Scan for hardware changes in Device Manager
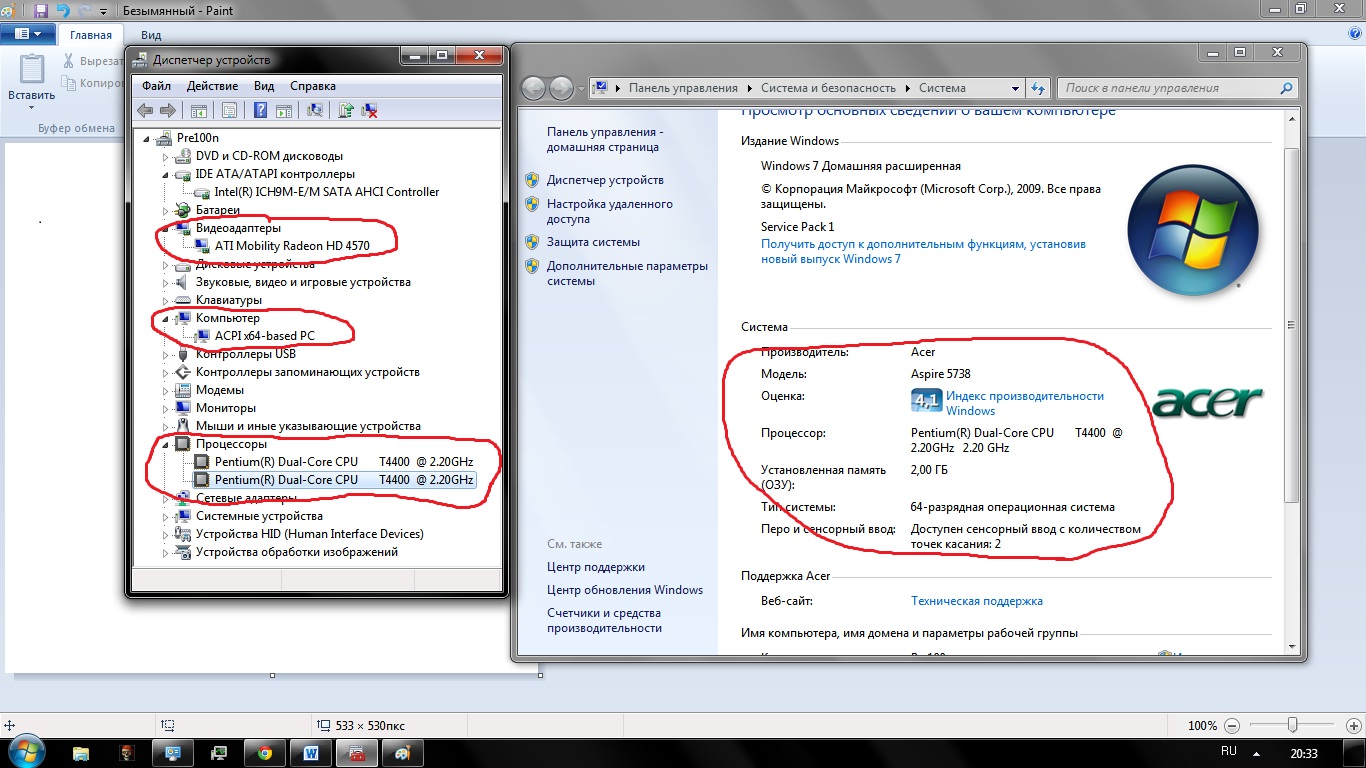The image size is (1366, 768). (315, 111)
